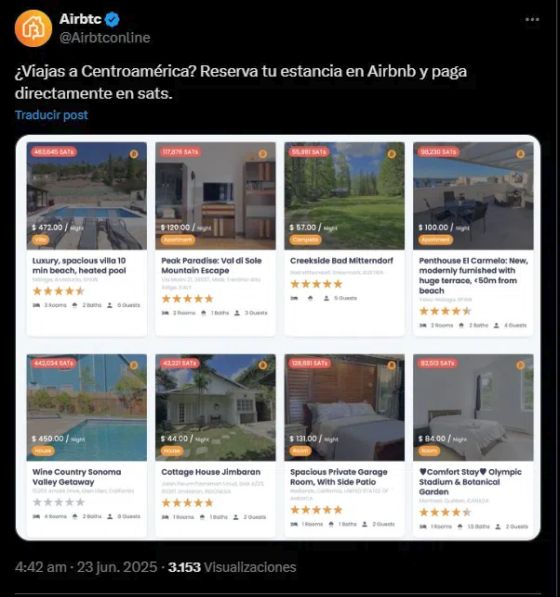Image resolution: width=560 pixels, height=597 pixels.
Task: Click the bitcoin icon on Peak Paradise photo
Action: tap(263, 154)
